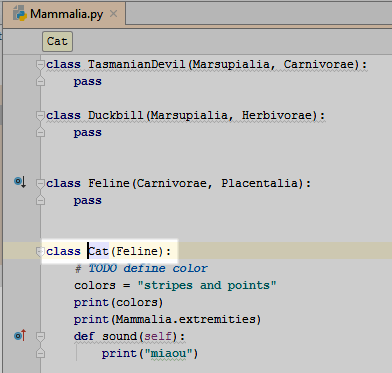The width and height of the screenshot is (392, 373).
Task: Collapse the TasmanianDevil class fold marker
Action: pos(40,64)
